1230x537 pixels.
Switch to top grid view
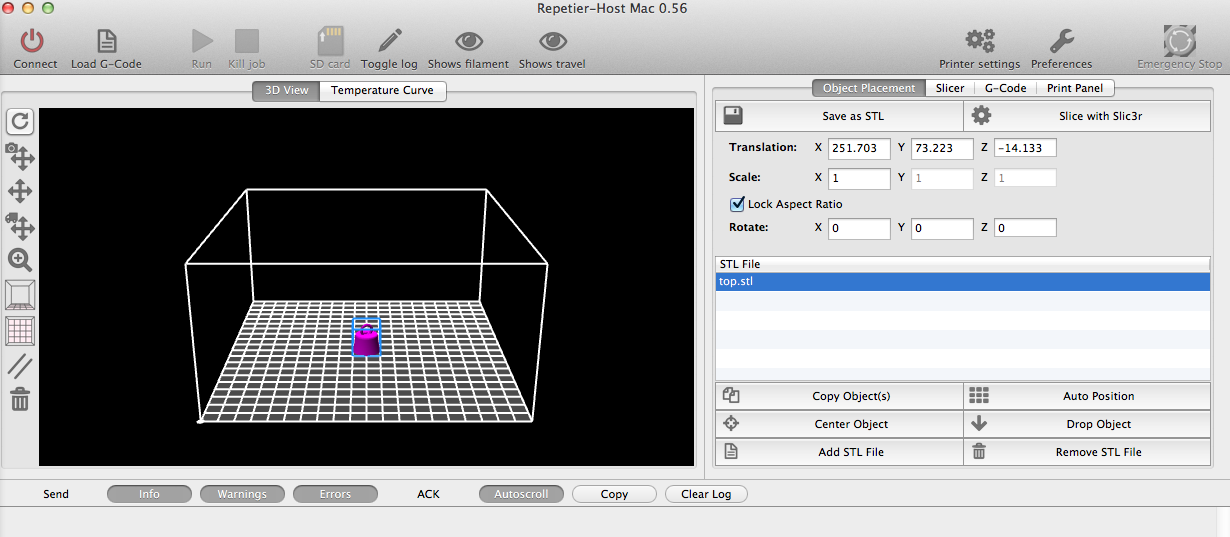click(21, 330)
